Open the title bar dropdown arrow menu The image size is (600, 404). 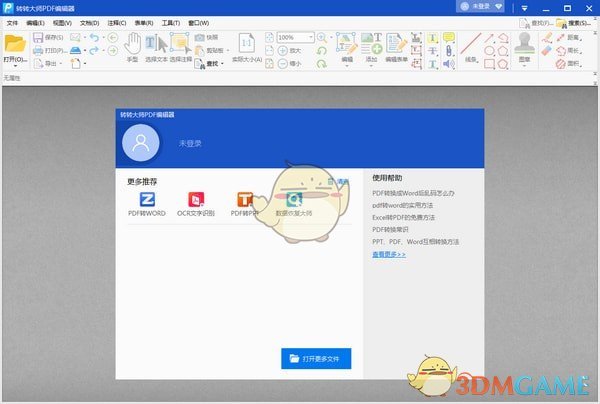[525, 8]
